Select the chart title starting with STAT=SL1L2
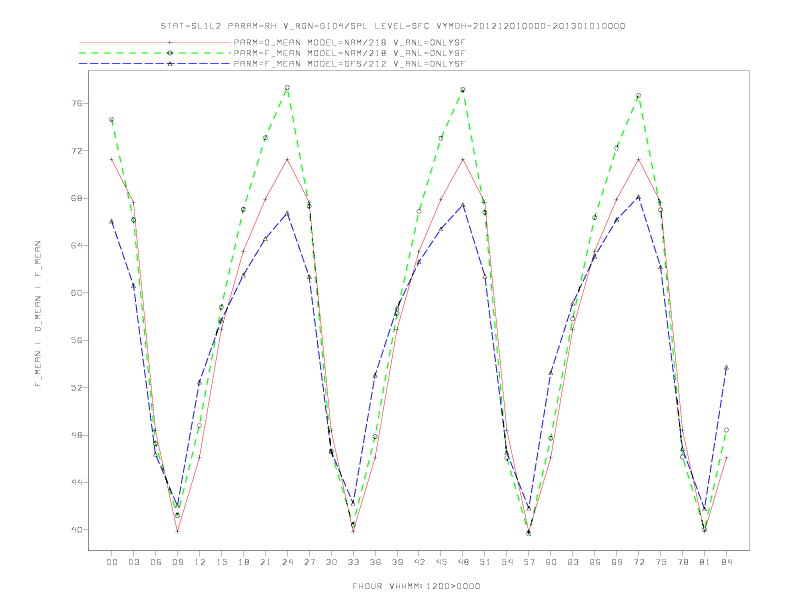The image size is (792, 612). tap(393, 26)
